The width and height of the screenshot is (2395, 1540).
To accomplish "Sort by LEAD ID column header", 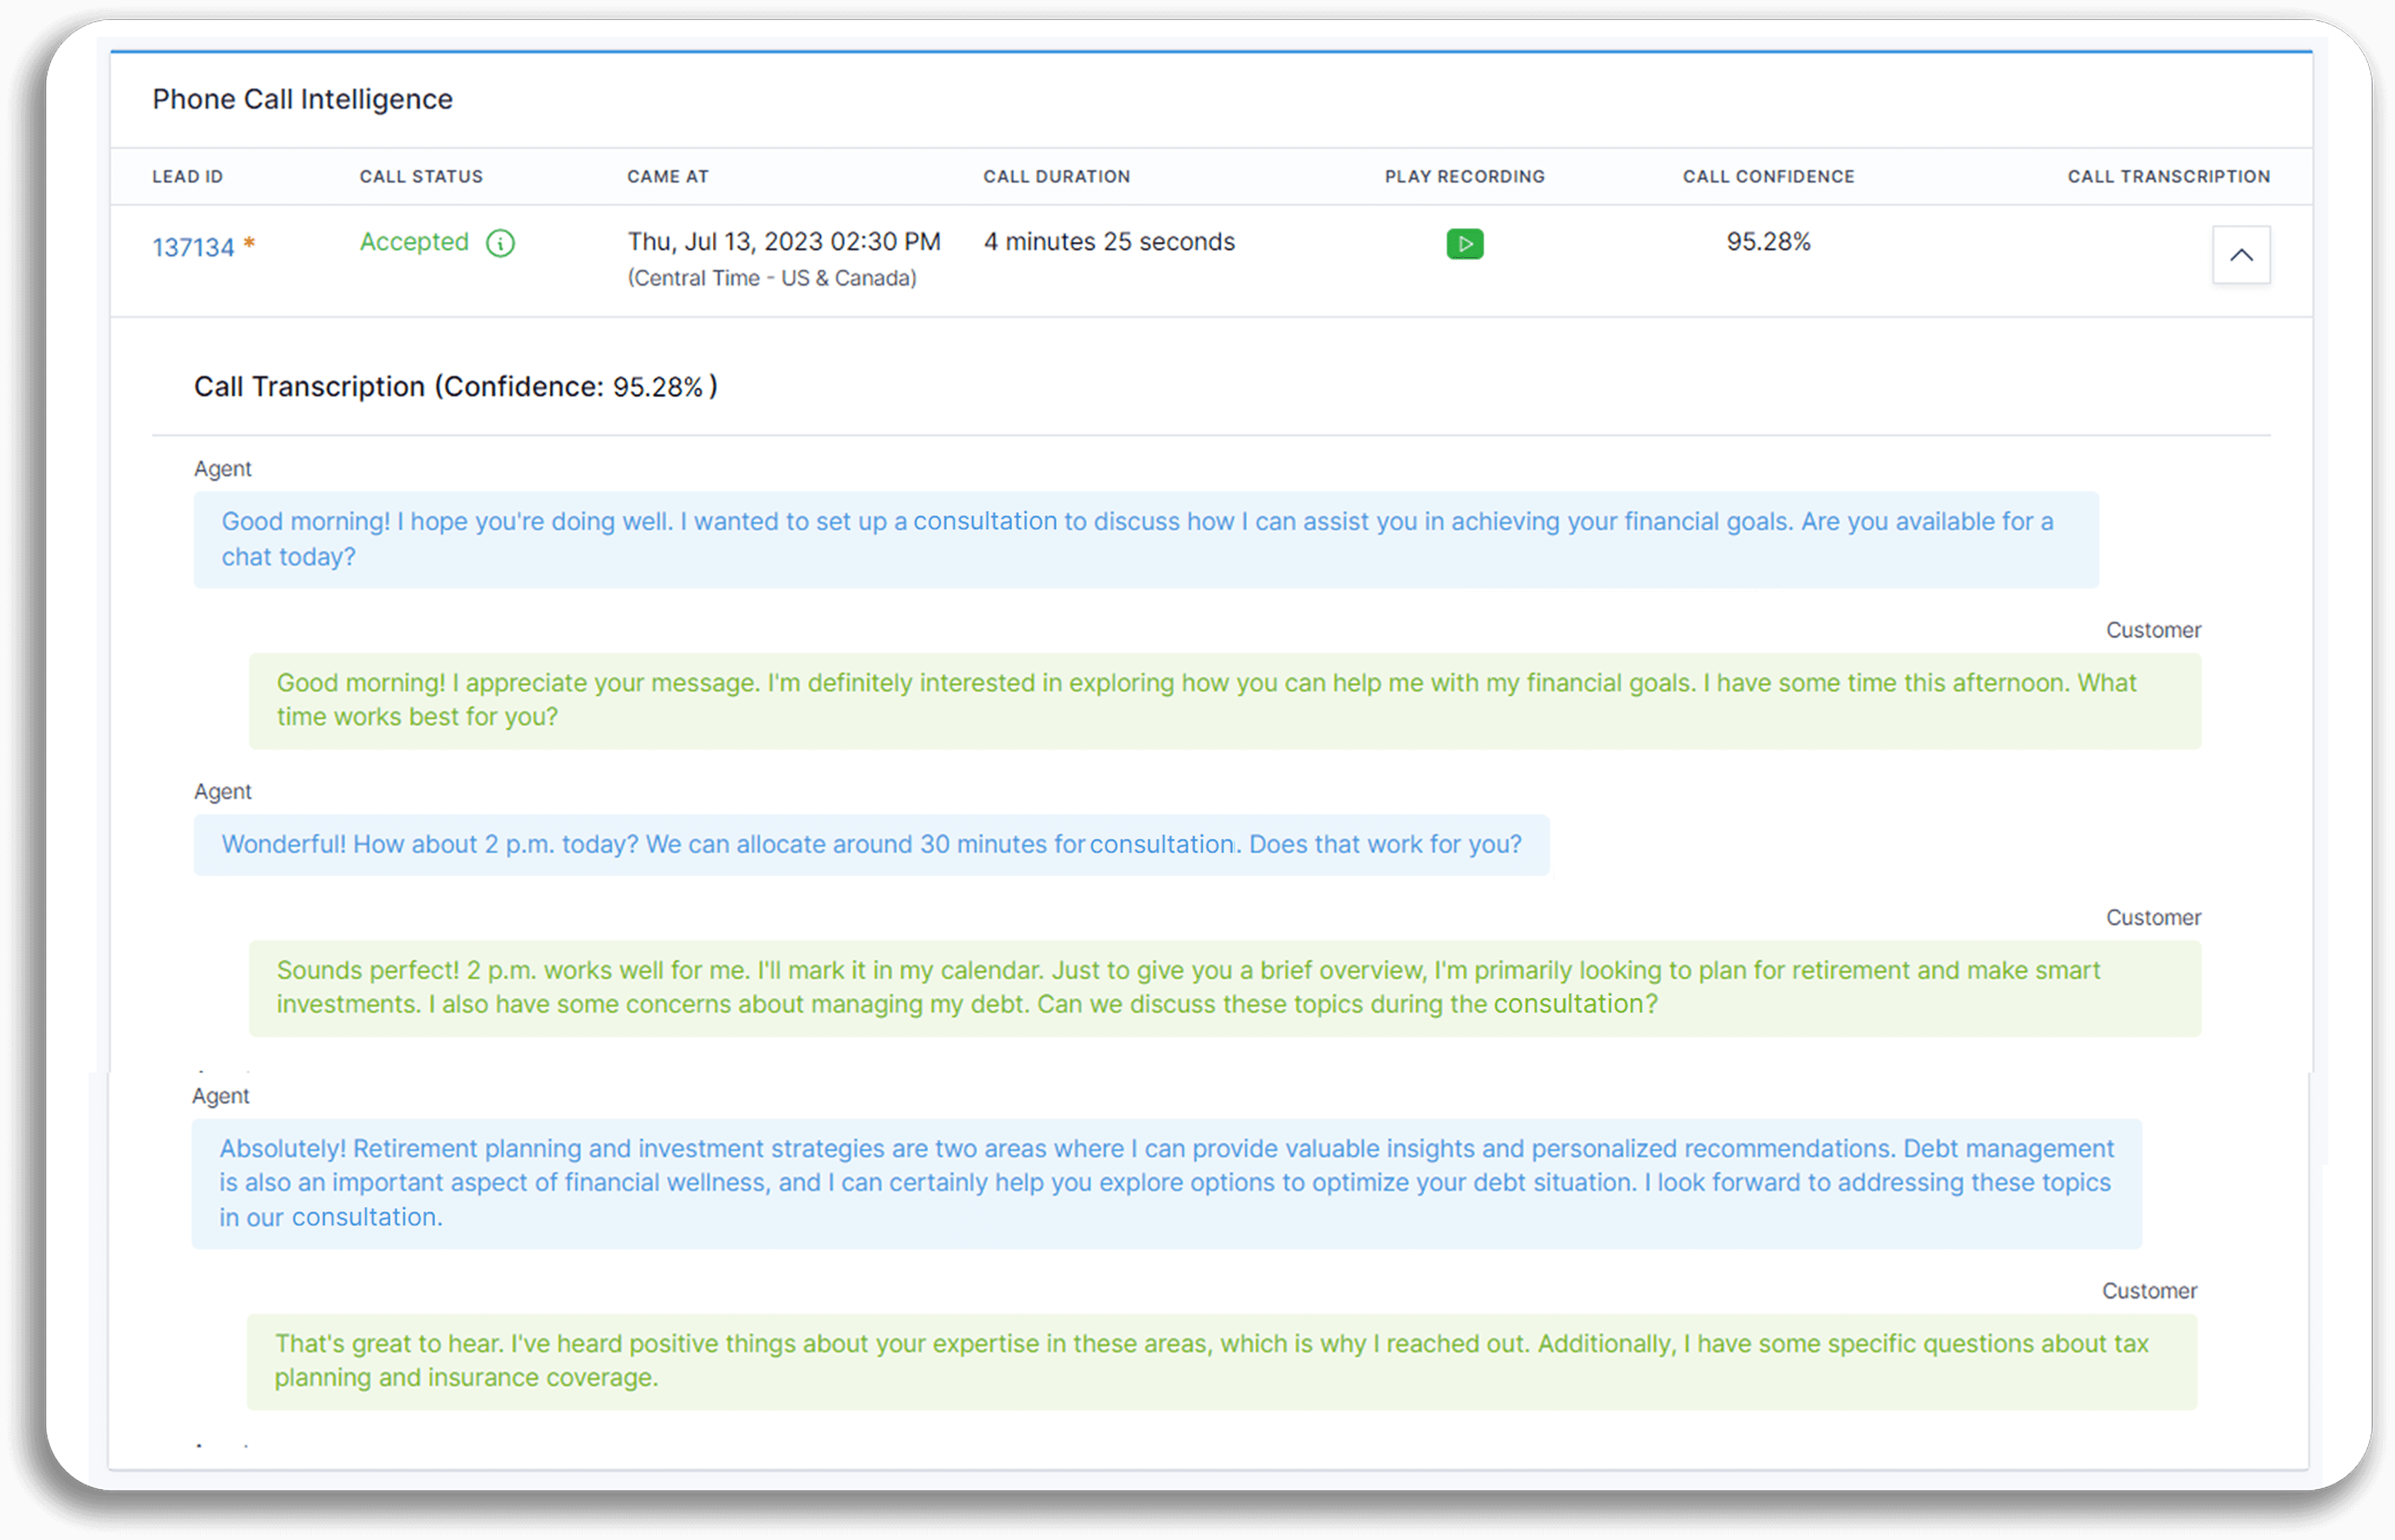I will pos(187,176).
